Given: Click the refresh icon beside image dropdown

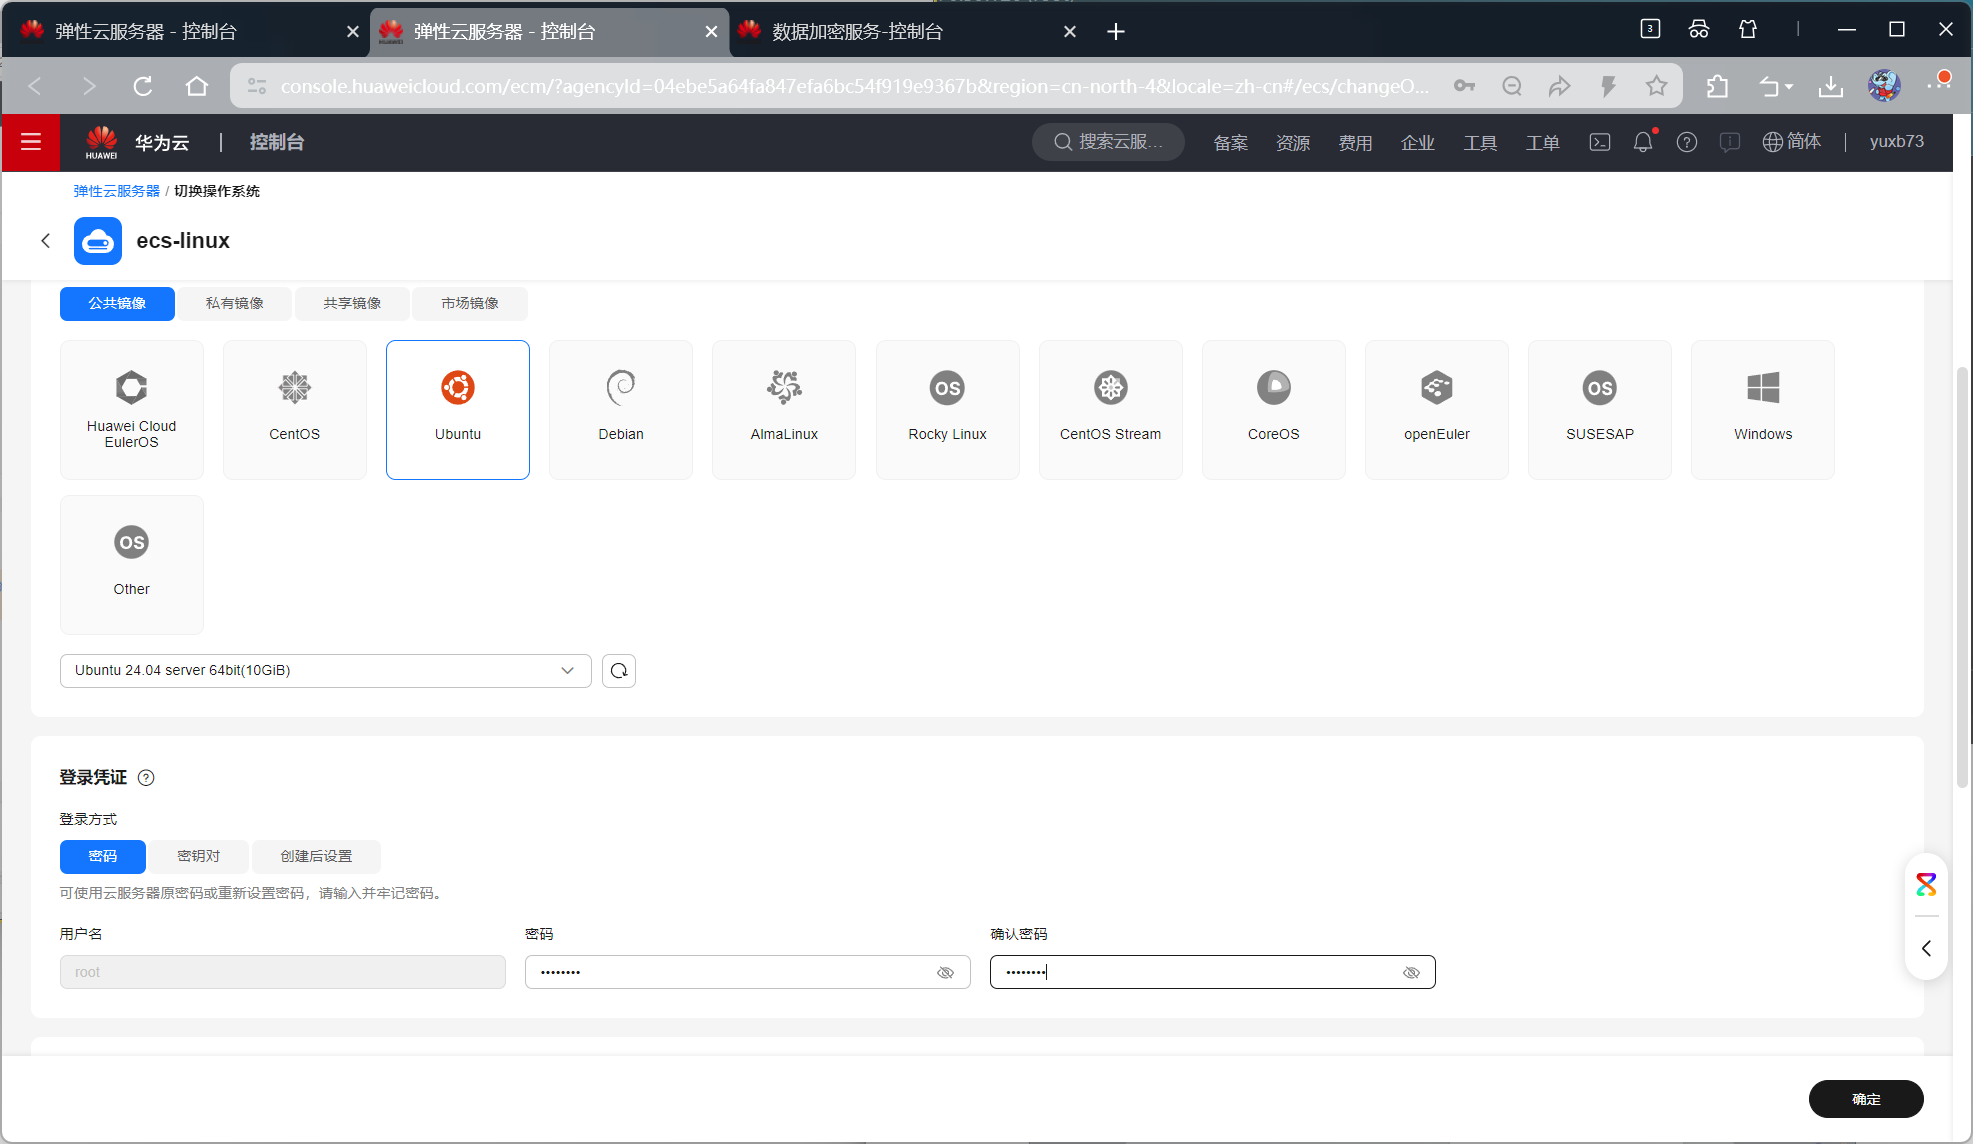Looking at the screenshot, I should coord(619,671).
